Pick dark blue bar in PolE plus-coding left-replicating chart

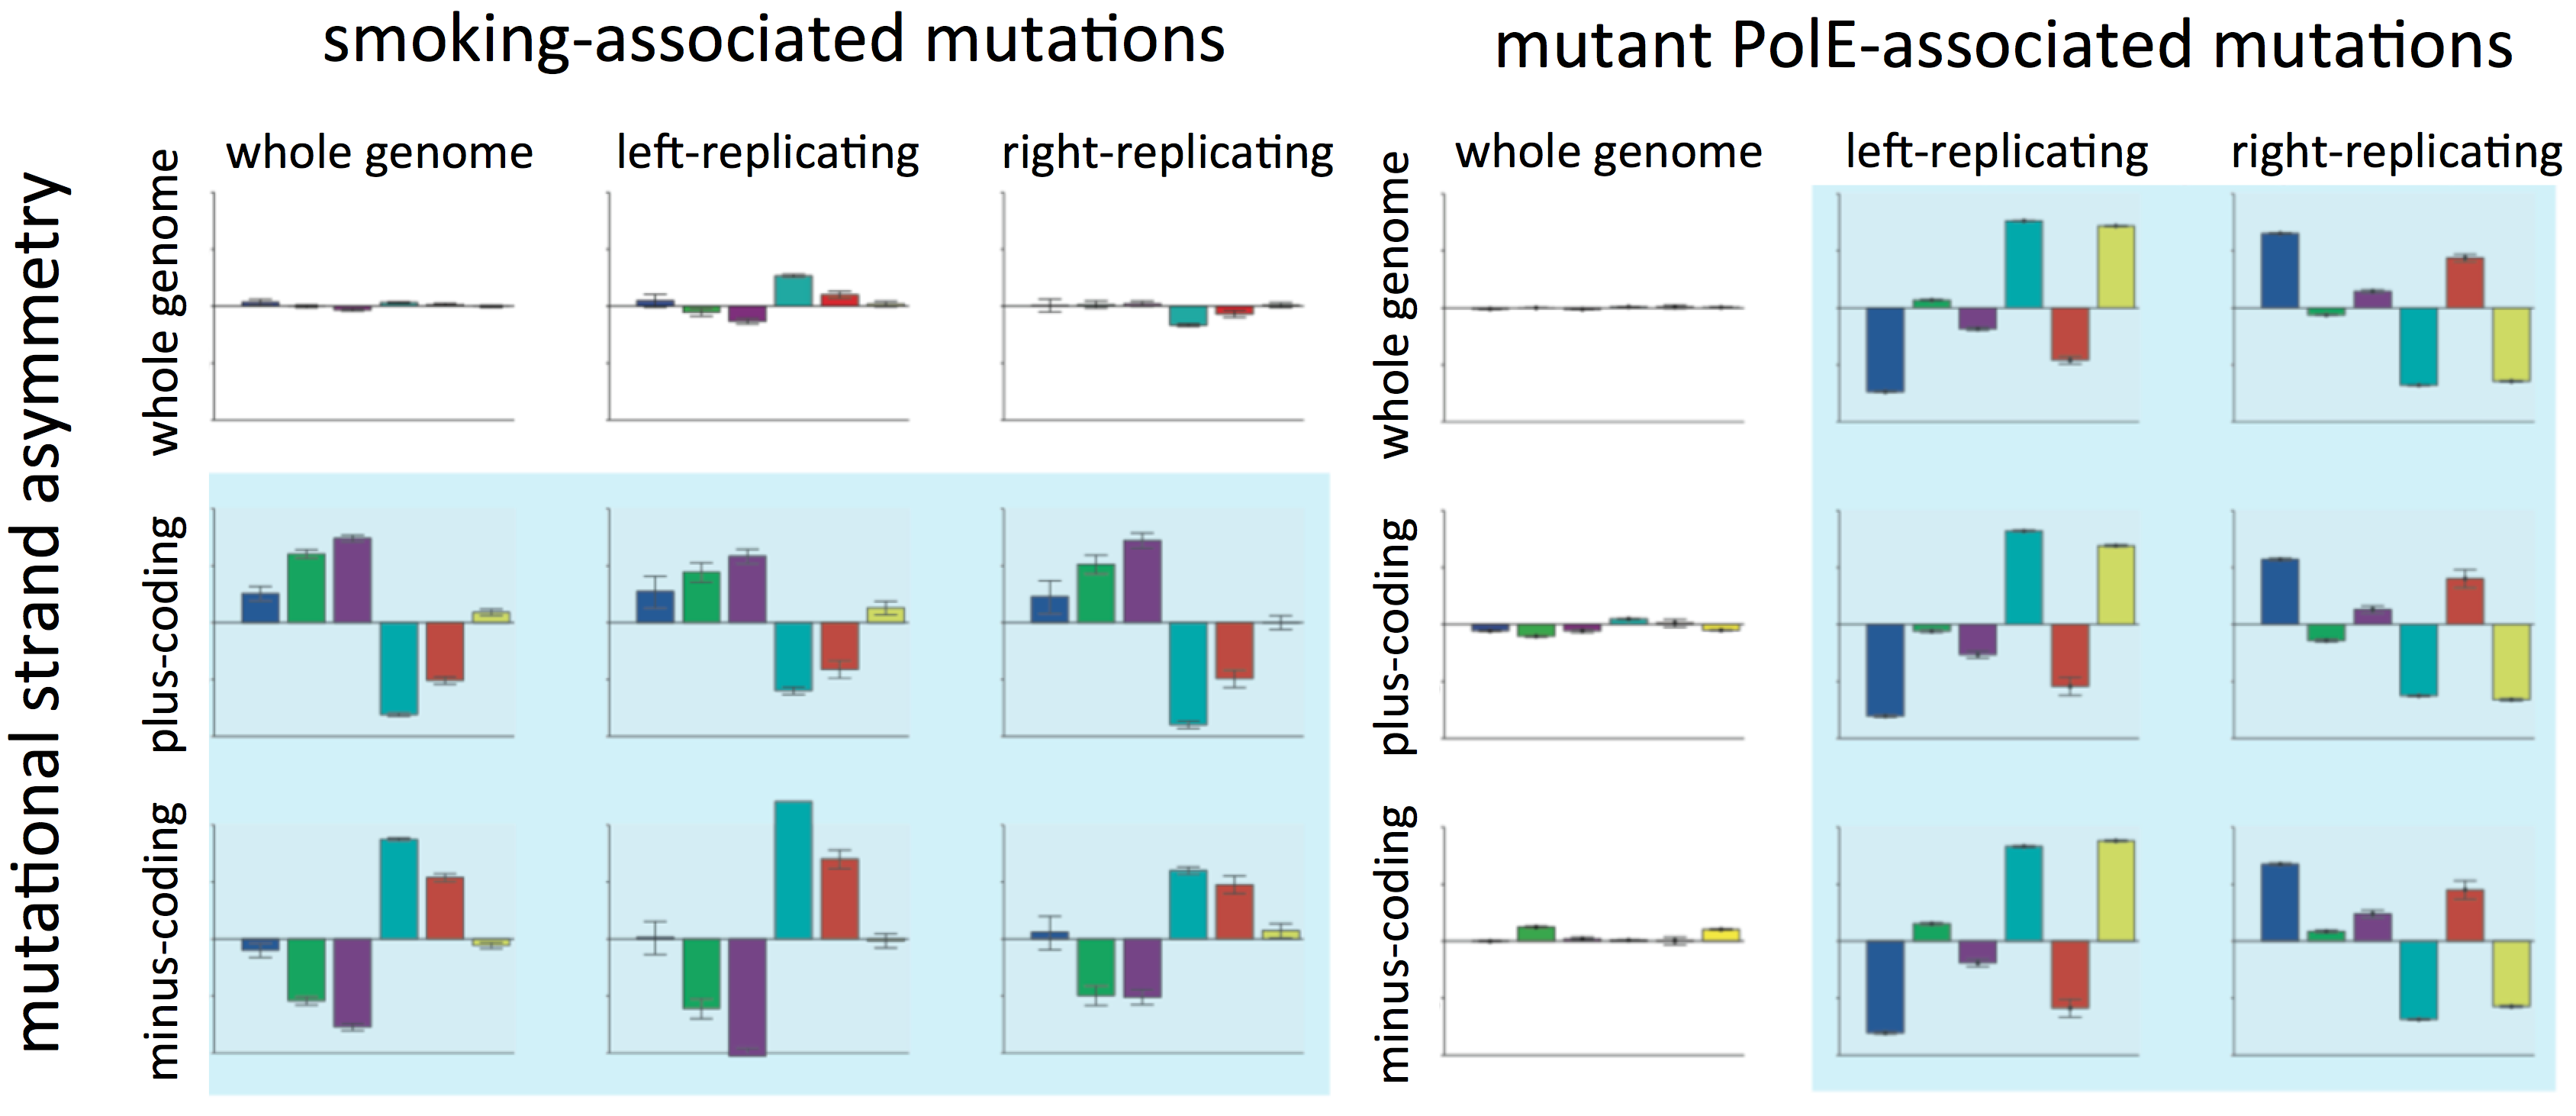click(x=1885, y=670)
